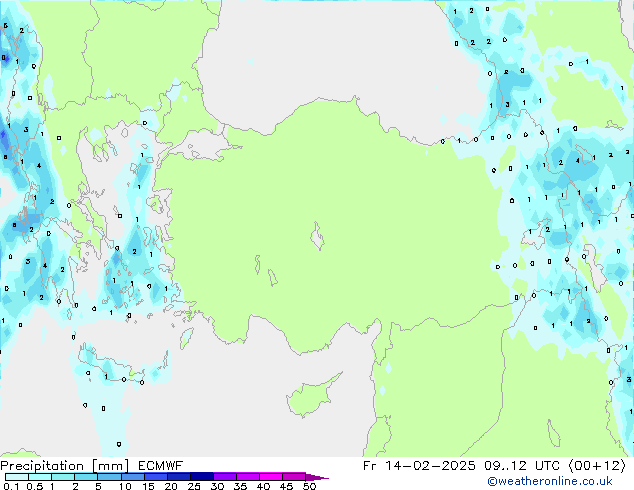Screen dimensions: 634x490
Task: Click the '[mm]' unit label
Action: click(x=111, y=466)
